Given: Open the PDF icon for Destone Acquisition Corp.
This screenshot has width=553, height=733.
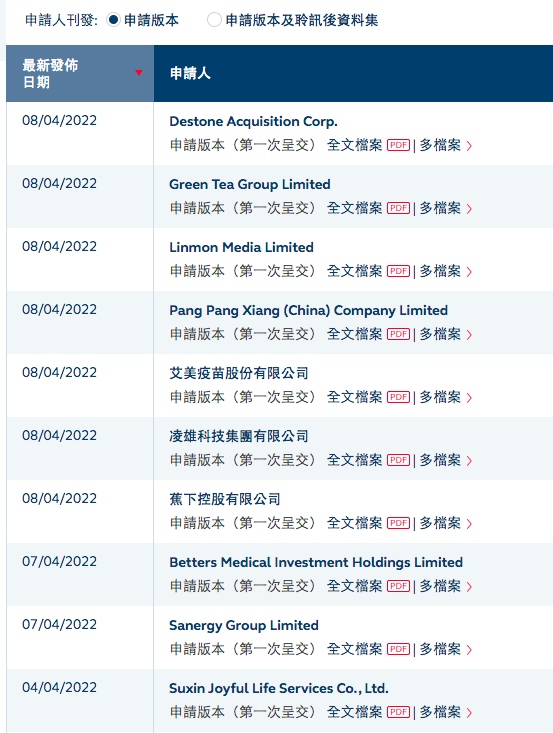Looking at the screenshot, I should [x=398, y=145].
